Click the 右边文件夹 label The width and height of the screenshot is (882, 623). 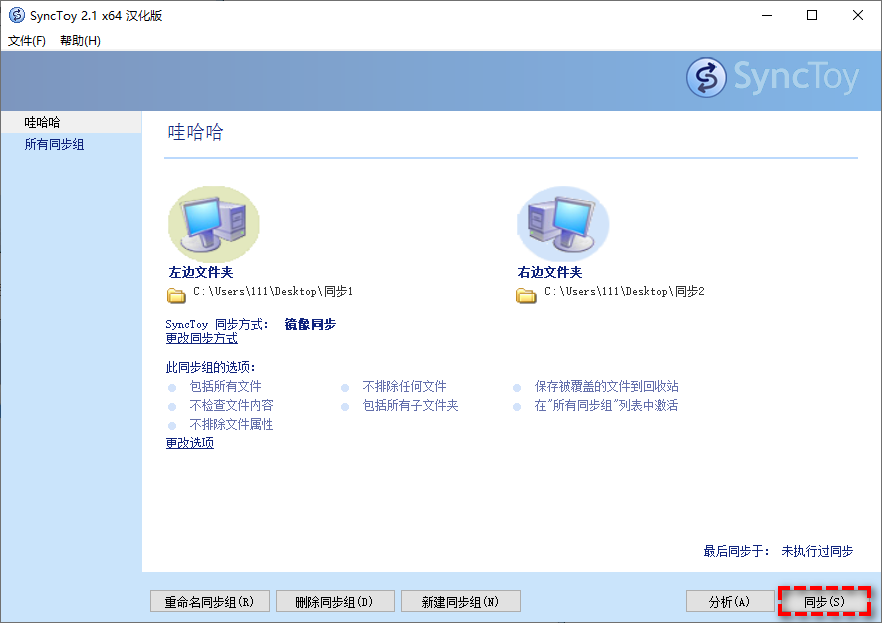coord(550,272)
